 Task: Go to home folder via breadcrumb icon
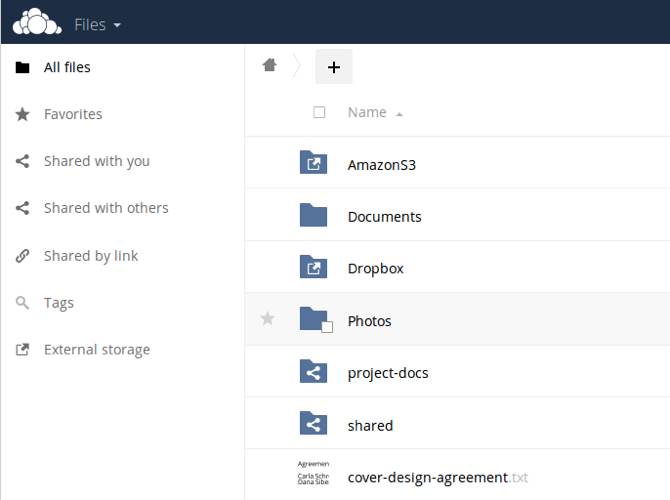coord(270,65)
